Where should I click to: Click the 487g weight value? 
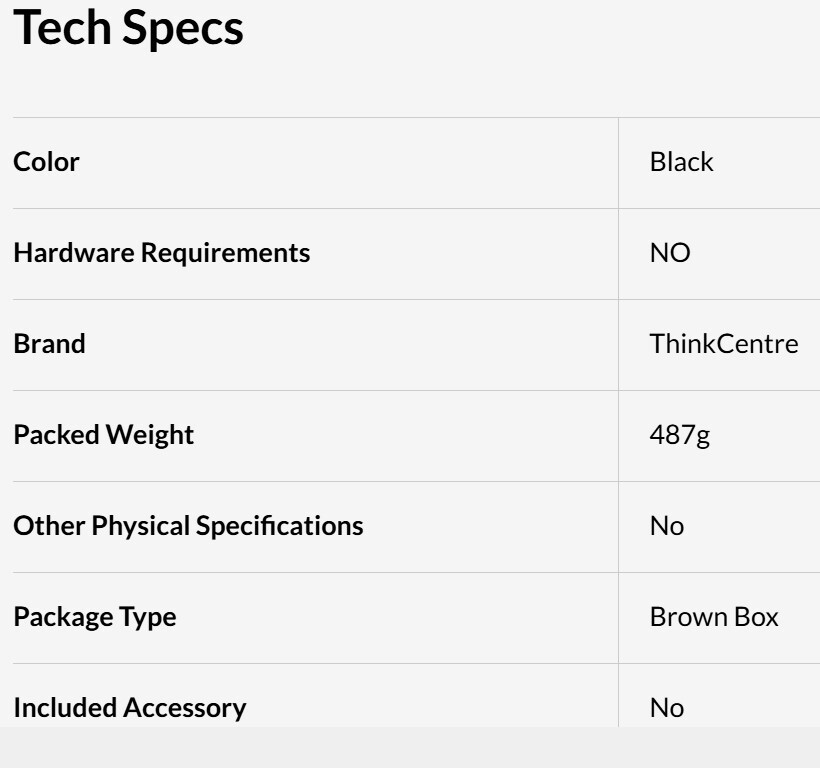coord(680,435)
